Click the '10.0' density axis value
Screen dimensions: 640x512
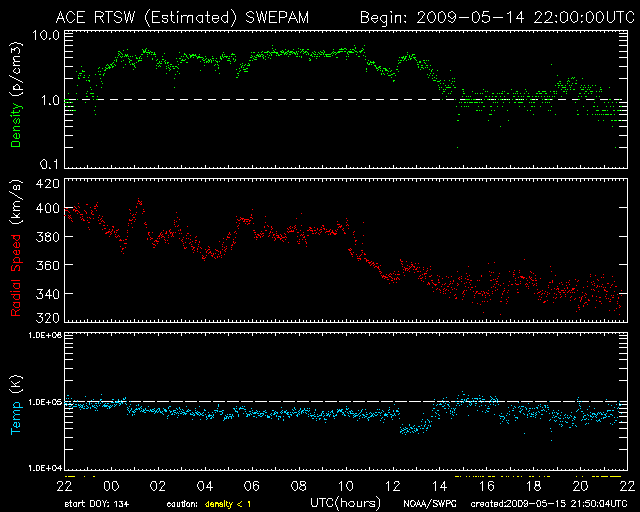[46, 35]
